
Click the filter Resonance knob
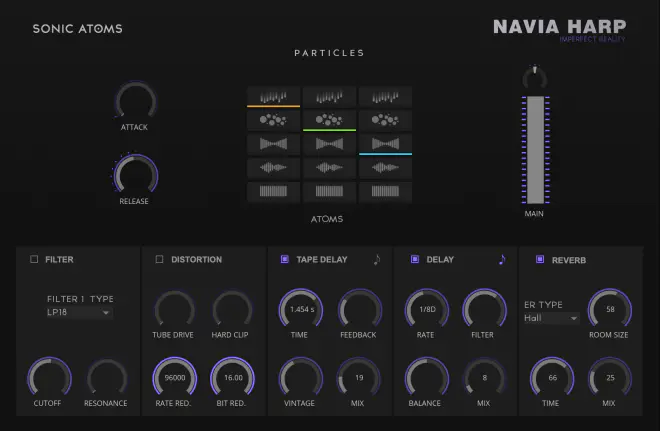click(107, 378)
